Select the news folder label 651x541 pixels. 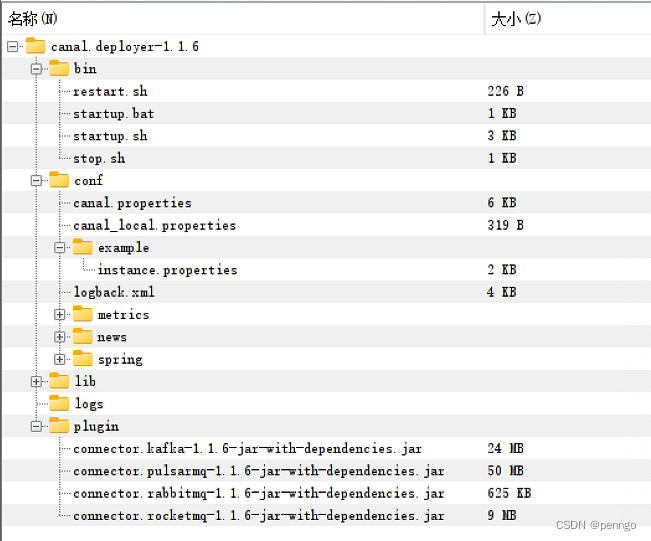click(x=112, y=337)
